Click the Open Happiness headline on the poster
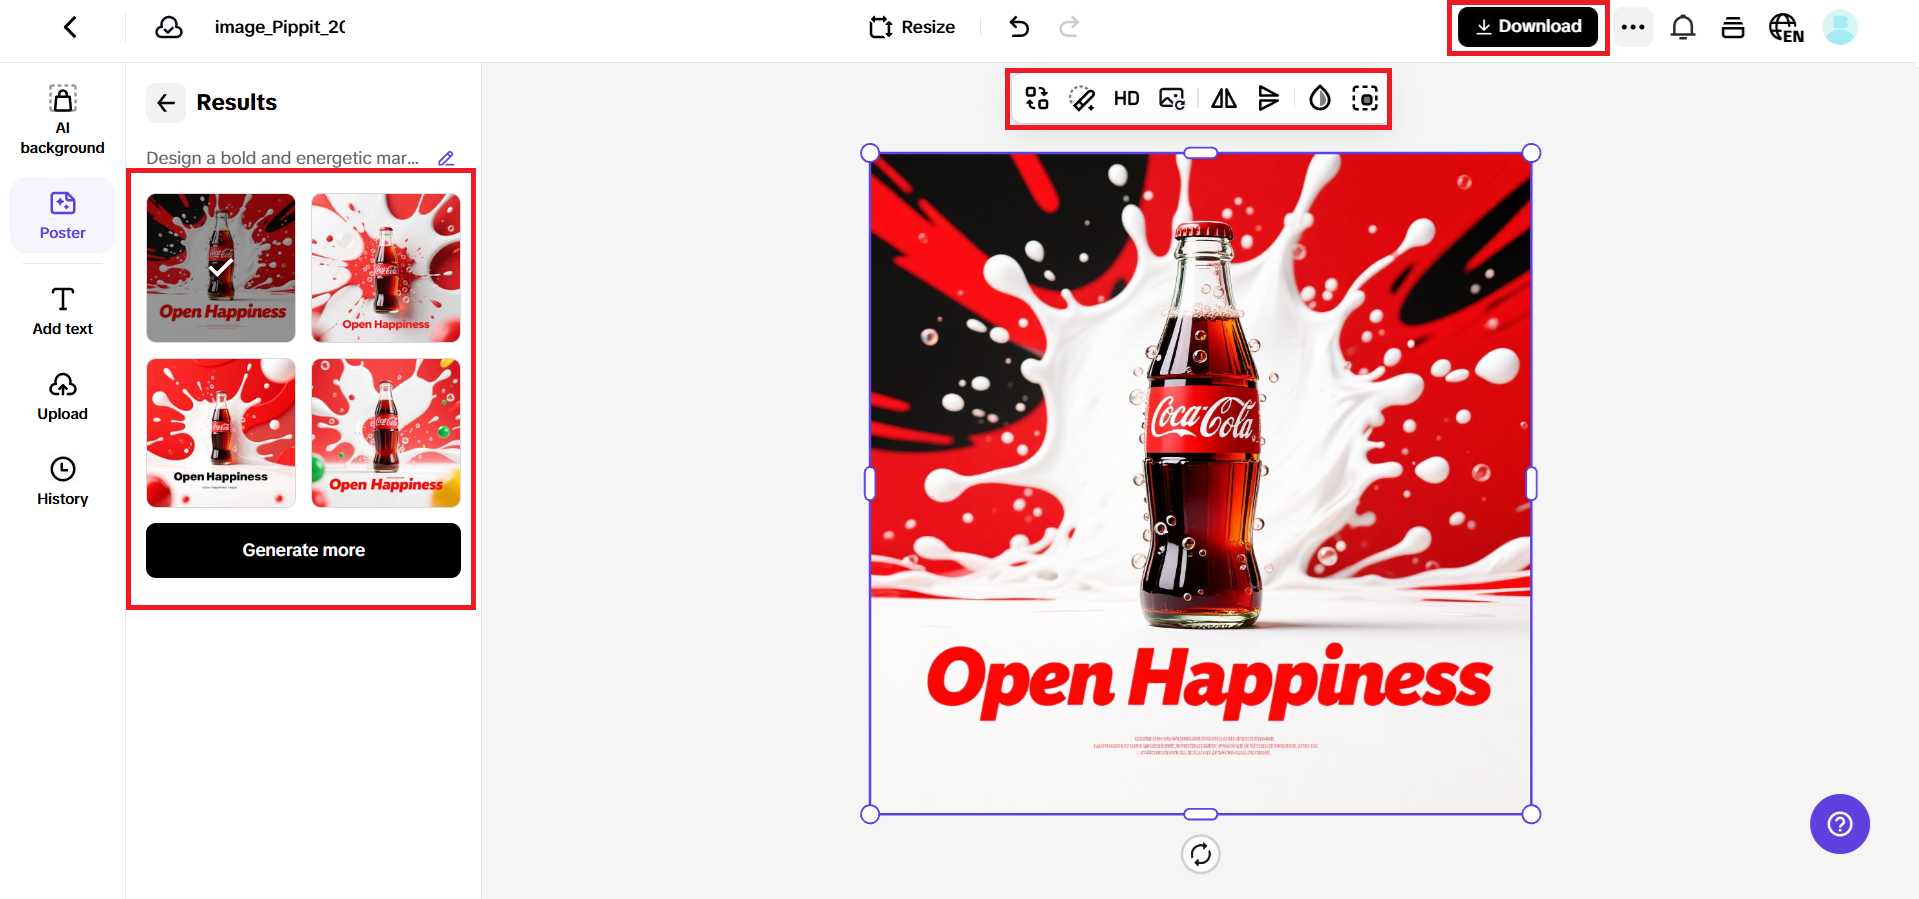Viewport: 1919px width, 899px height. pos(1209,680)
